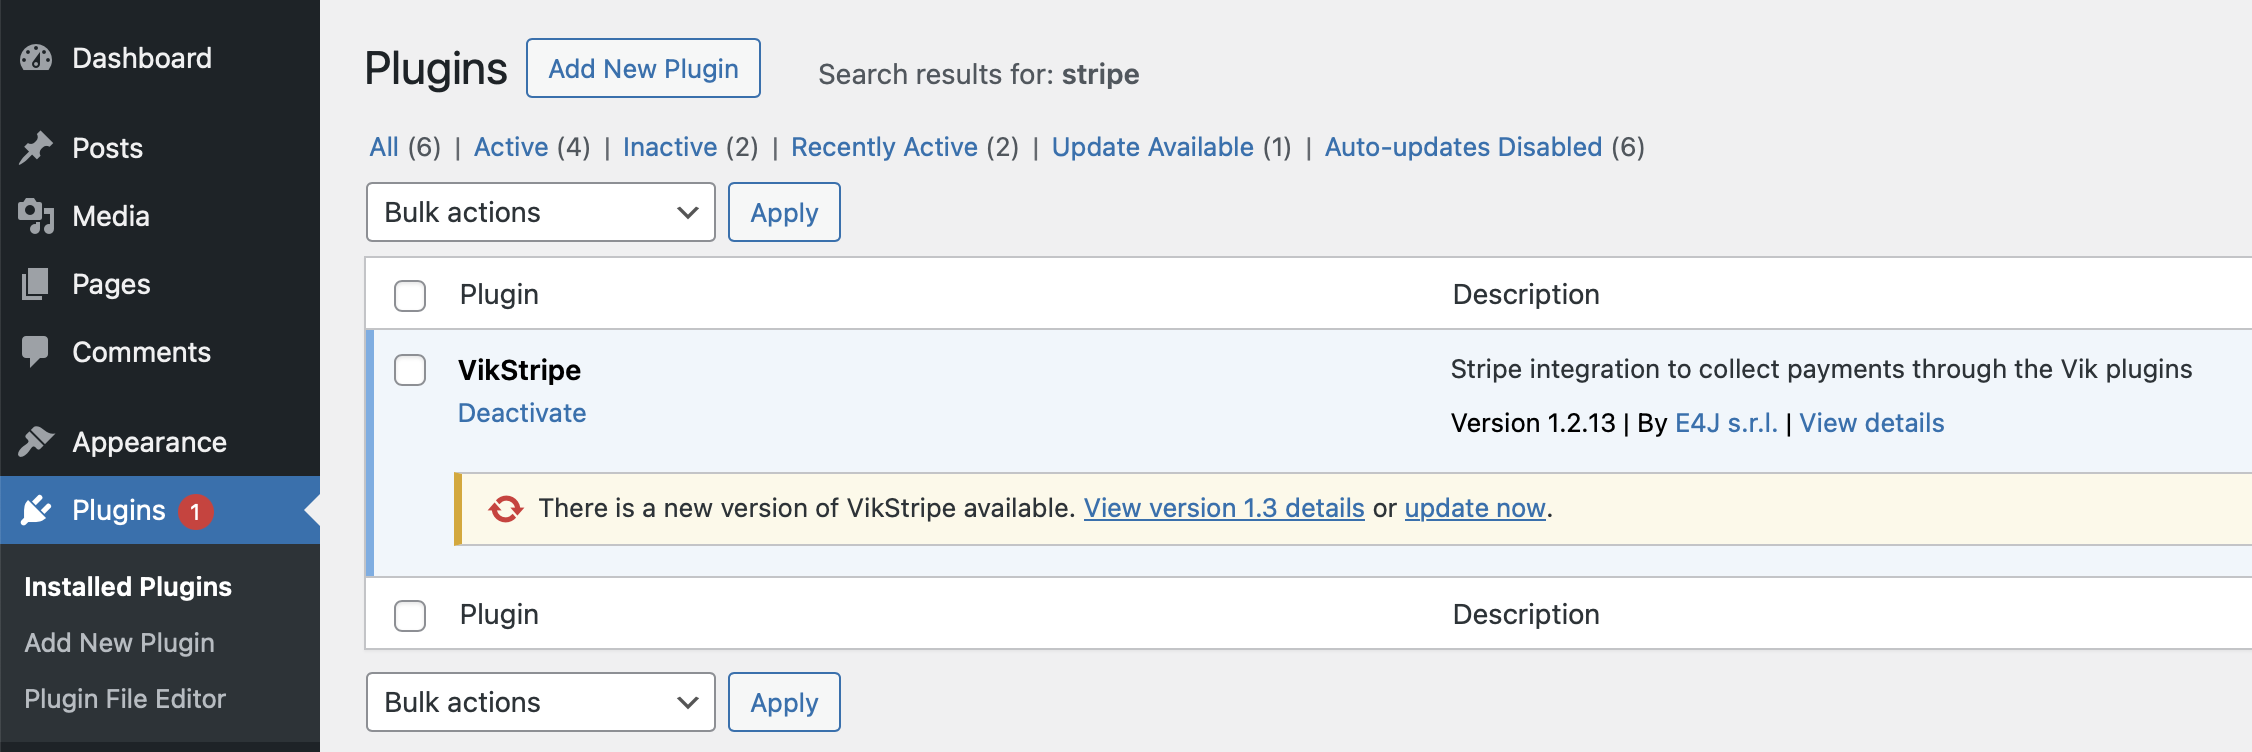Show Update Available plugins
This screenshot has height=752, width=2252.
[1172, 147]
